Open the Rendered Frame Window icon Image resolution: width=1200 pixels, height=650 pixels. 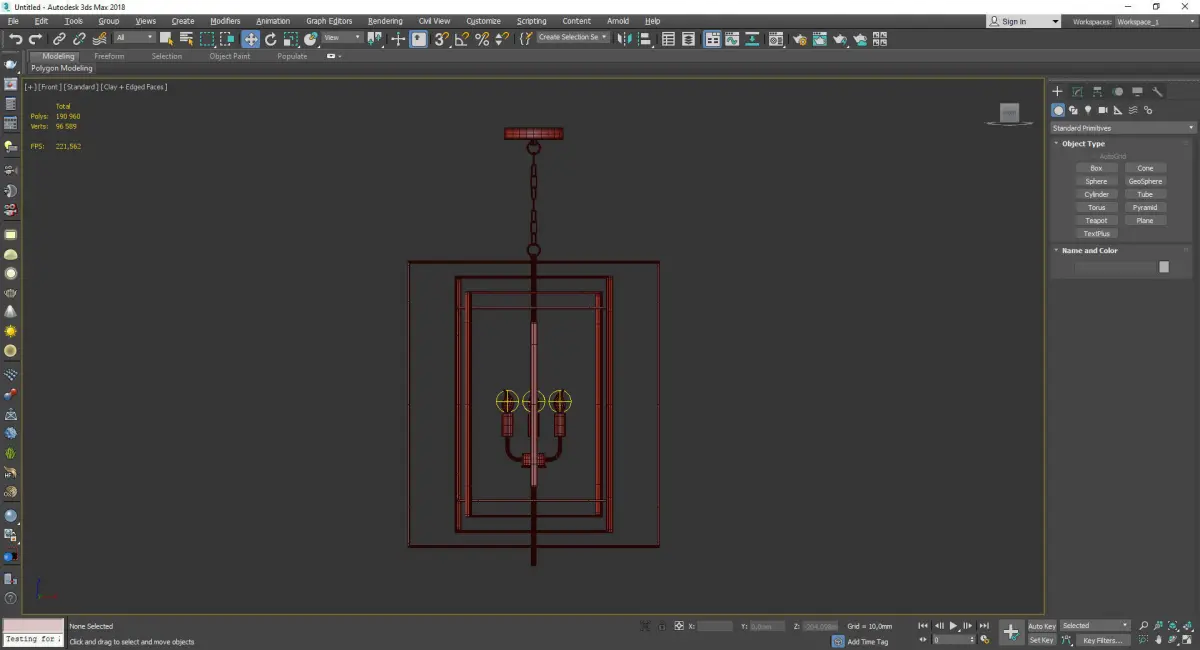[x=819, y=39]
